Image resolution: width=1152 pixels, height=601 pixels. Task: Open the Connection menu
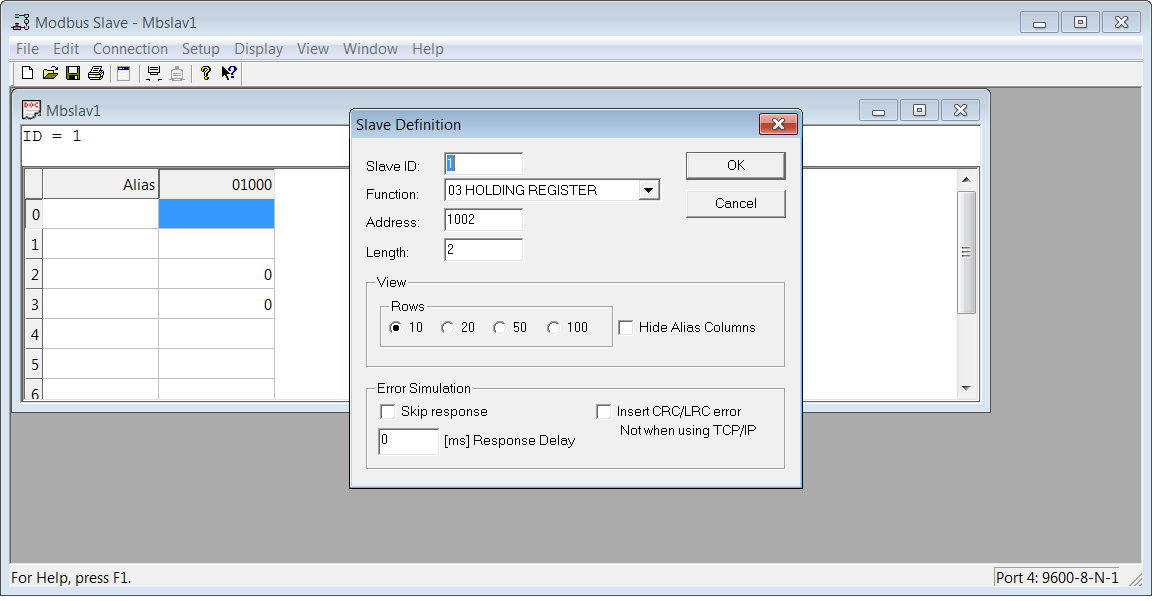(x=130, y=48)
